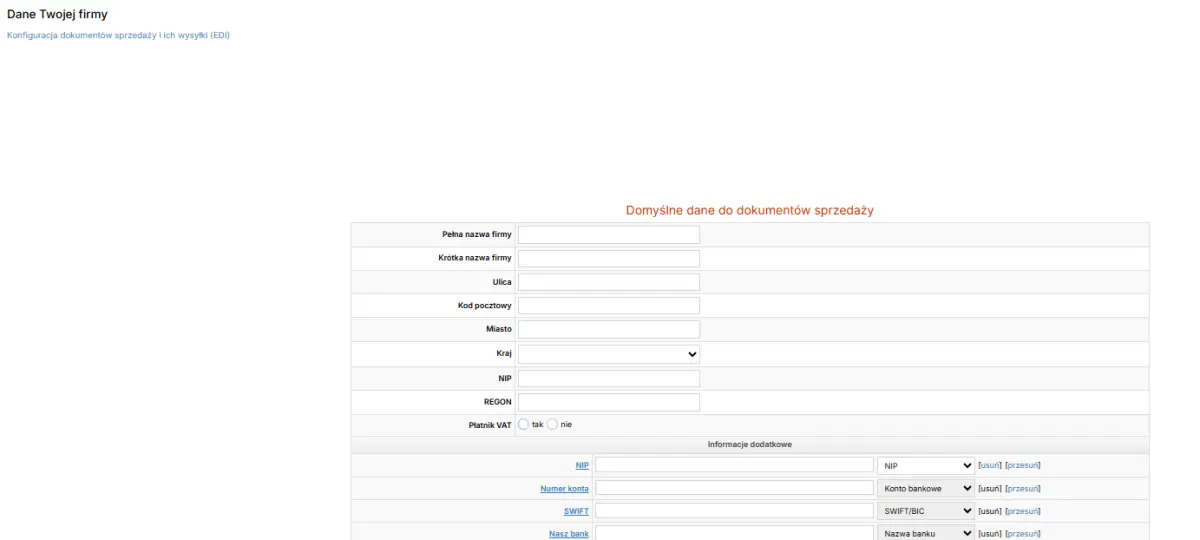Select 'tak' for Płatnik VAT
The width and height of the screenshot is (1200, 540).
tap(523, 425)
